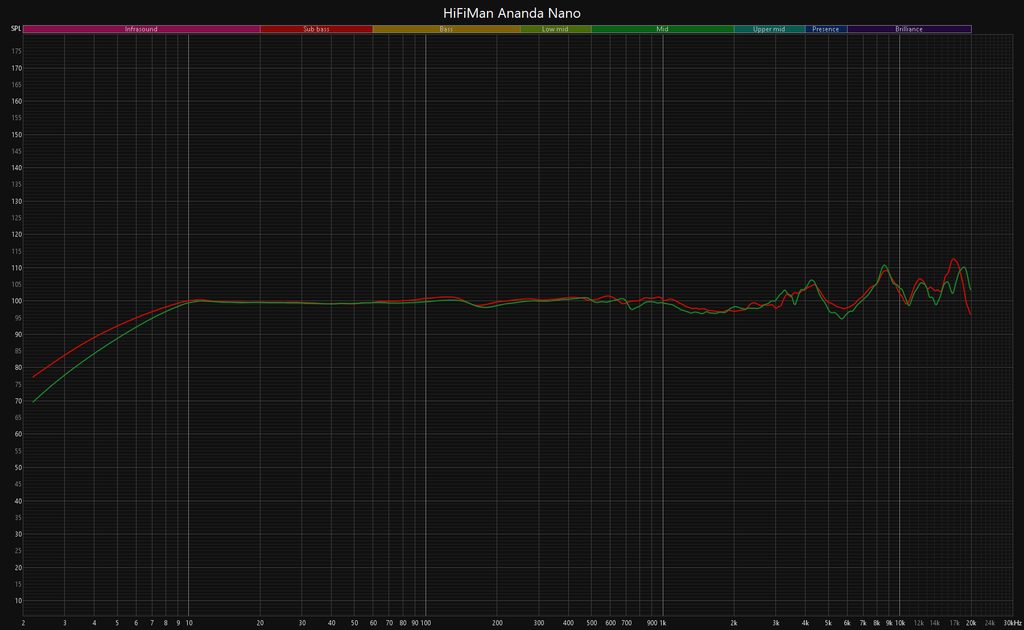Click the Infrasound frequency band label
The image size is (1024, 630).
141,29
